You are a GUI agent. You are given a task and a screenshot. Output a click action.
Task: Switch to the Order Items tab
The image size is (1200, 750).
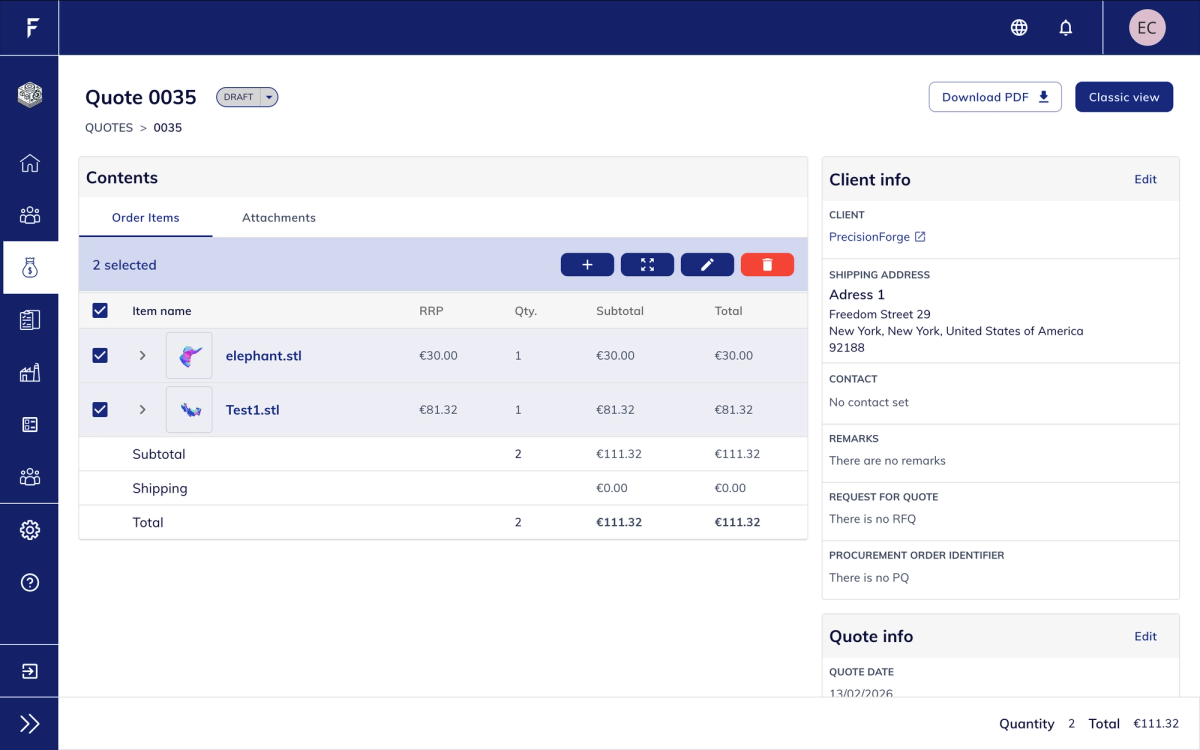pos(146,218)
